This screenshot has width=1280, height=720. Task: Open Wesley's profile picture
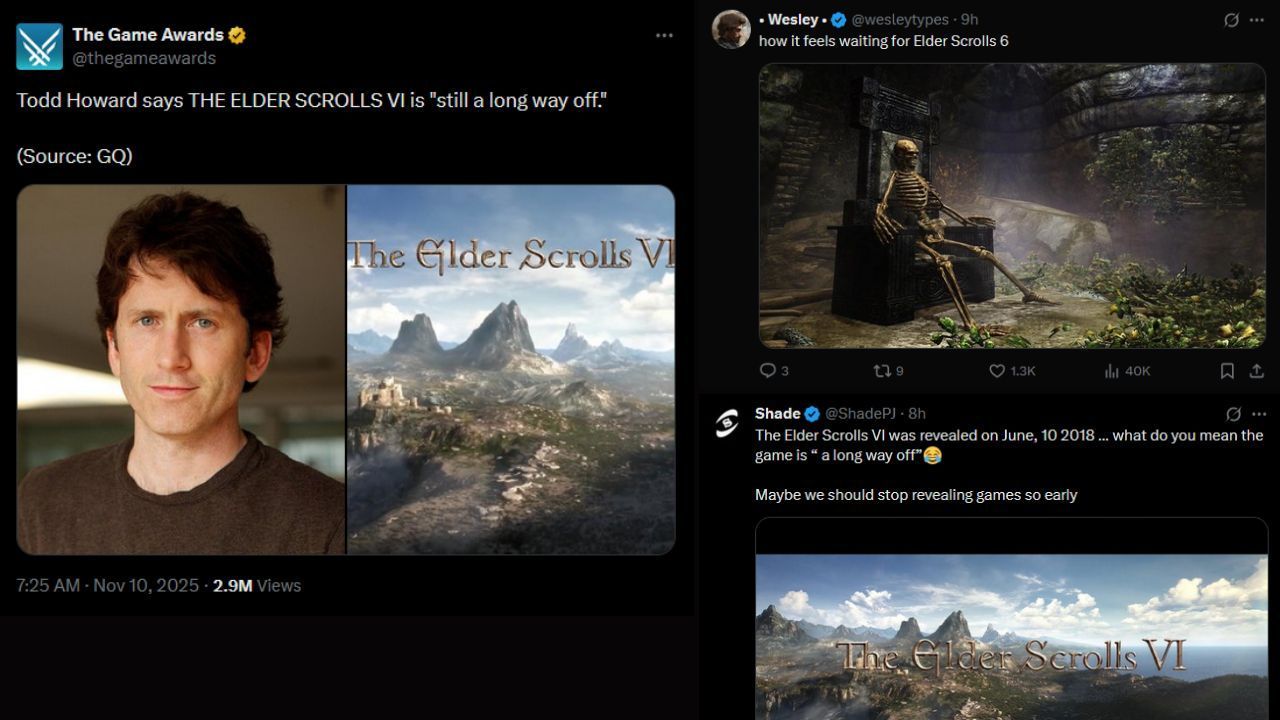pos(731,29)
